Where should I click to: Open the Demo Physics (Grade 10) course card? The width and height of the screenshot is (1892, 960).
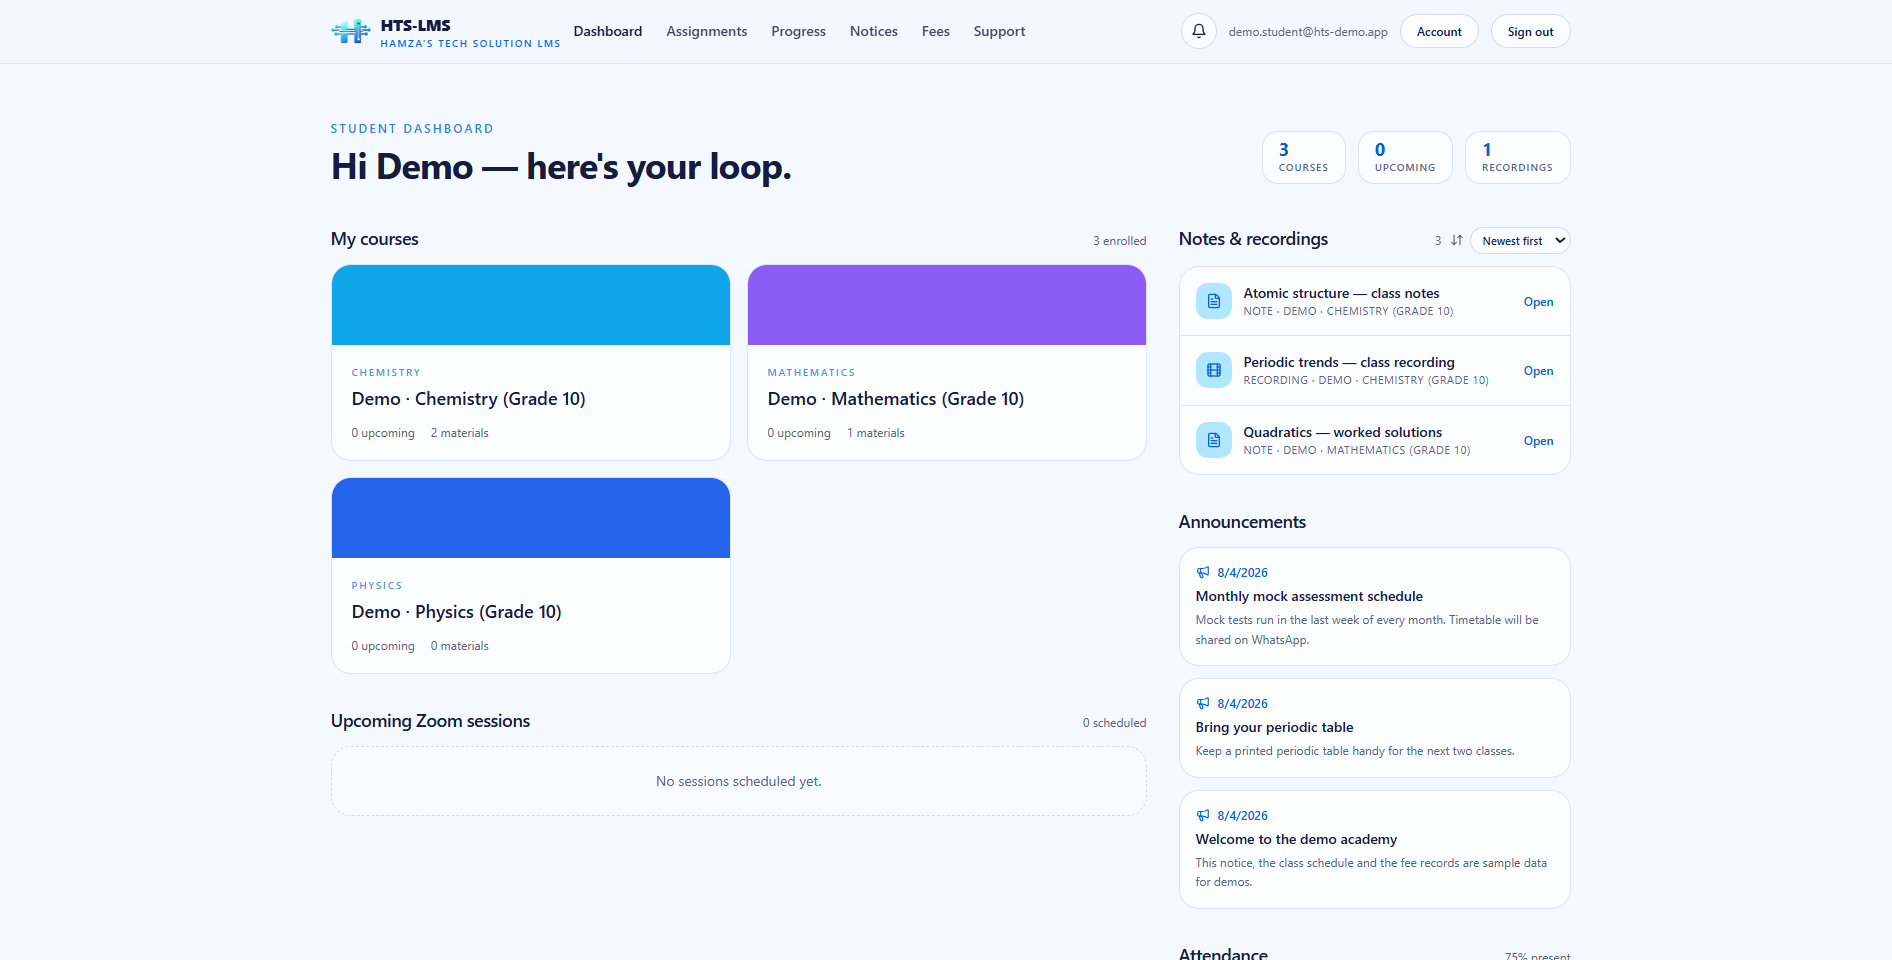pos(531,575)
